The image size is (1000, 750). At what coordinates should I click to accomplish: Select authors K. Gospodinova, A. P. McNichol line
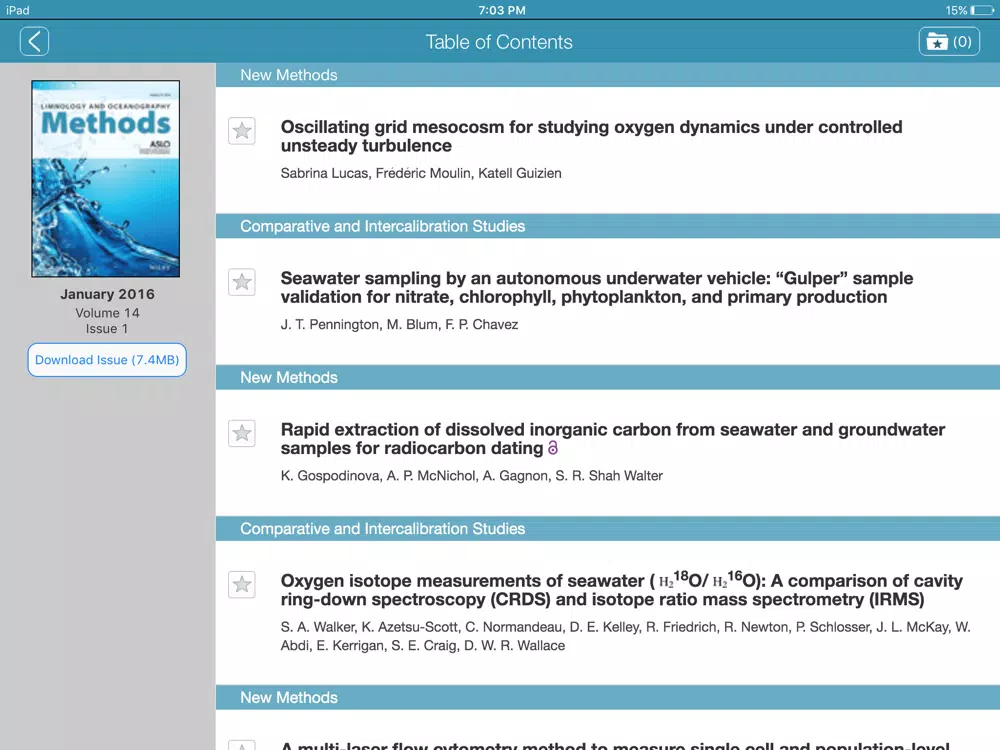point(471,476)
